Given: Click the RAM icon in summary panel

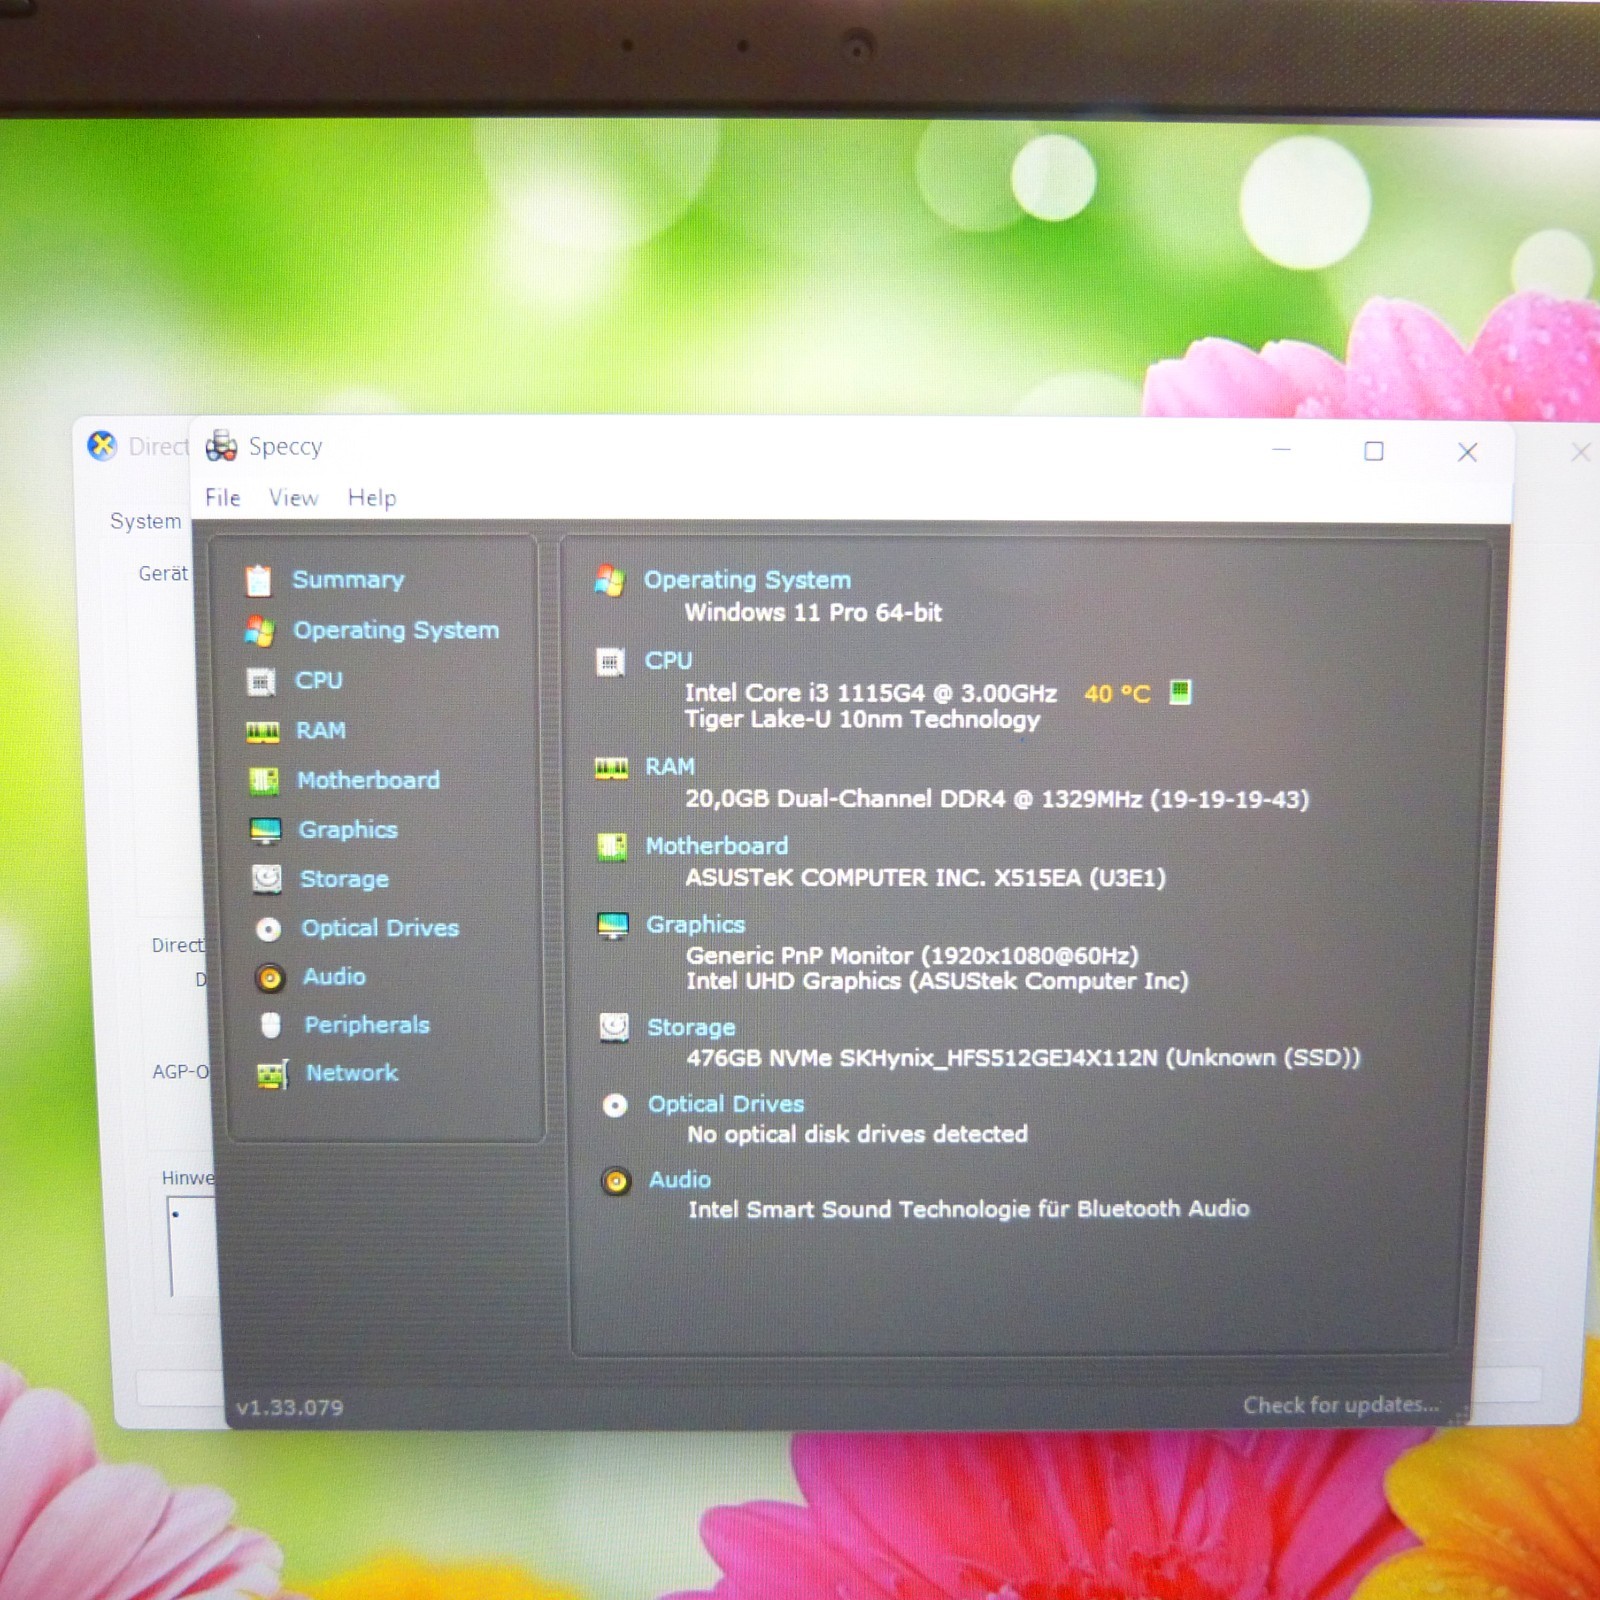Looking at the screenshot, I should coord(611,768).
